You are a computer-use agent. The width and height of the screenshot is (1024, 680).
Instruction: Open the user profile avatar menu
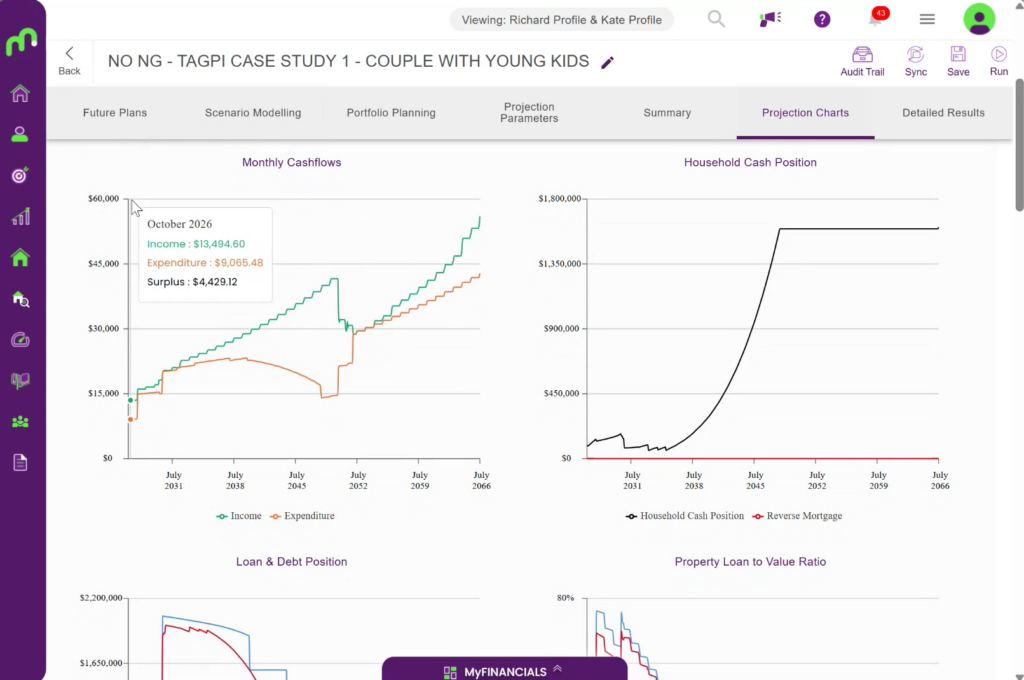click(x=979, y=19)
